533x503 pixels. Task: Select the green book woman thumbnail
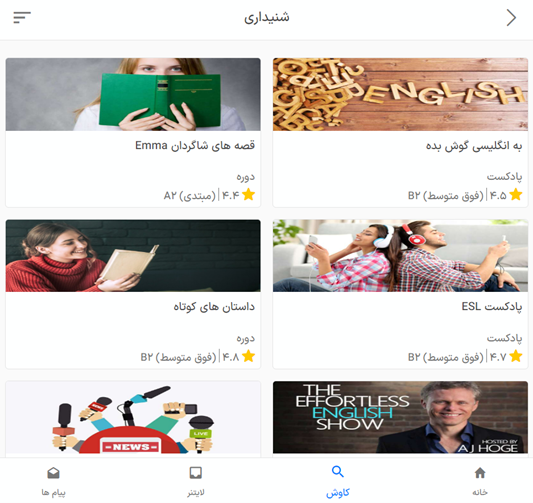(133, 94)
